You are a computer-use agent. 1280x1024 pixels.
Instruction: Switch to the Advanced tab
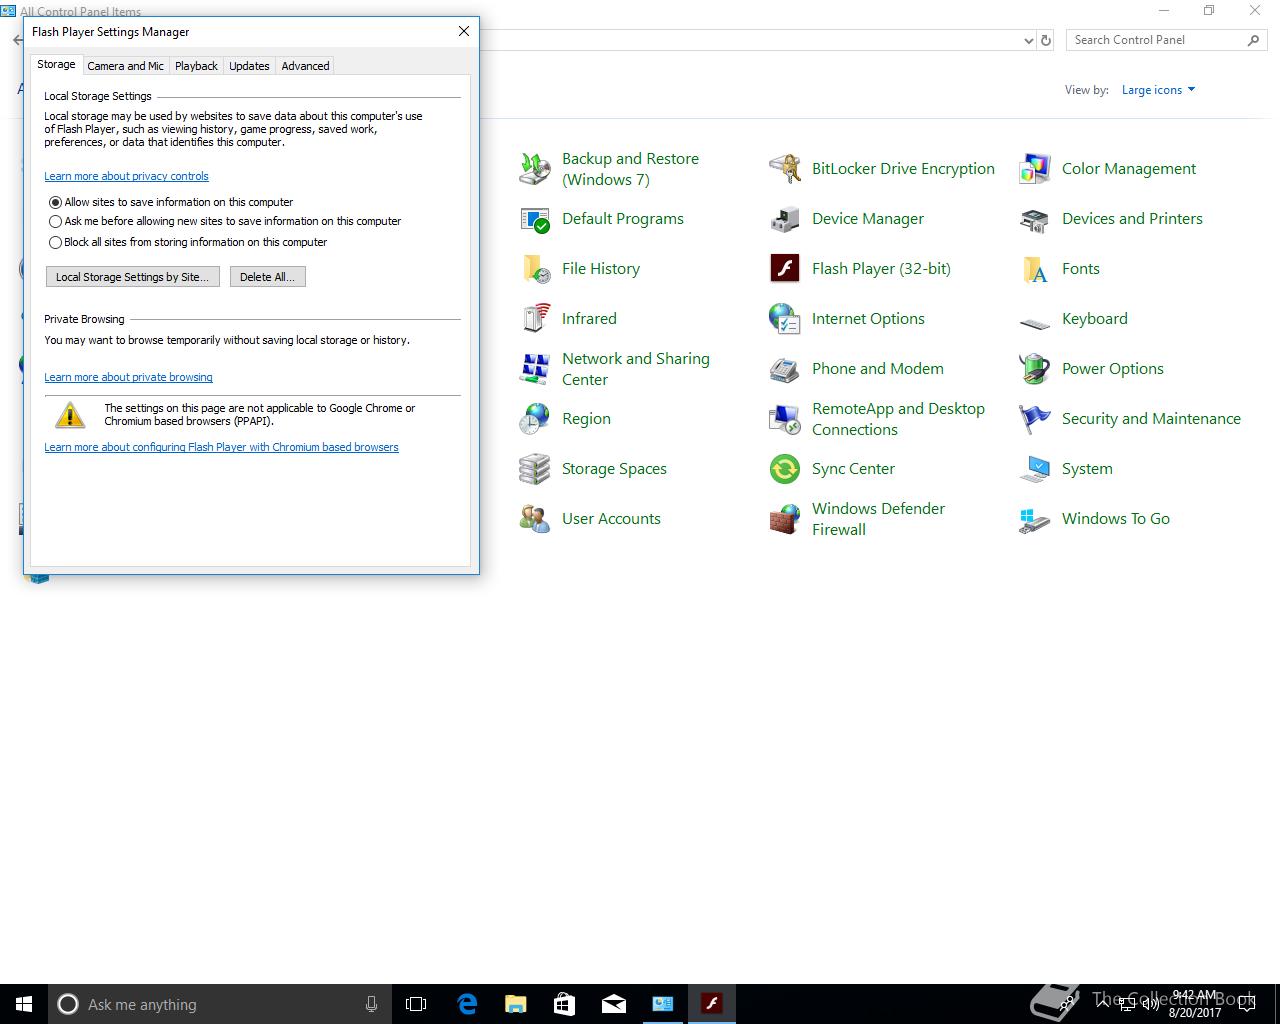pyautogui.click(x=305, y=66)
